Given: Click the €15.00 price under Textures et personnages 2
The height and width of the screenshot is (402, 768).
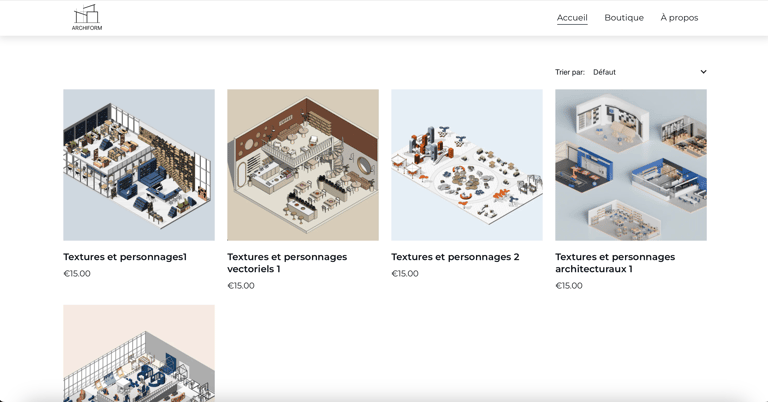Looking at the screenshot, I should (x=405, y=274).
